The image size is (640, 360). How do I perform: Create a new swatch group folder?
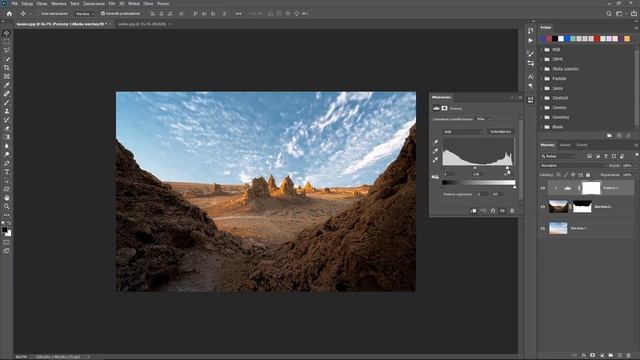pos(609,136)
